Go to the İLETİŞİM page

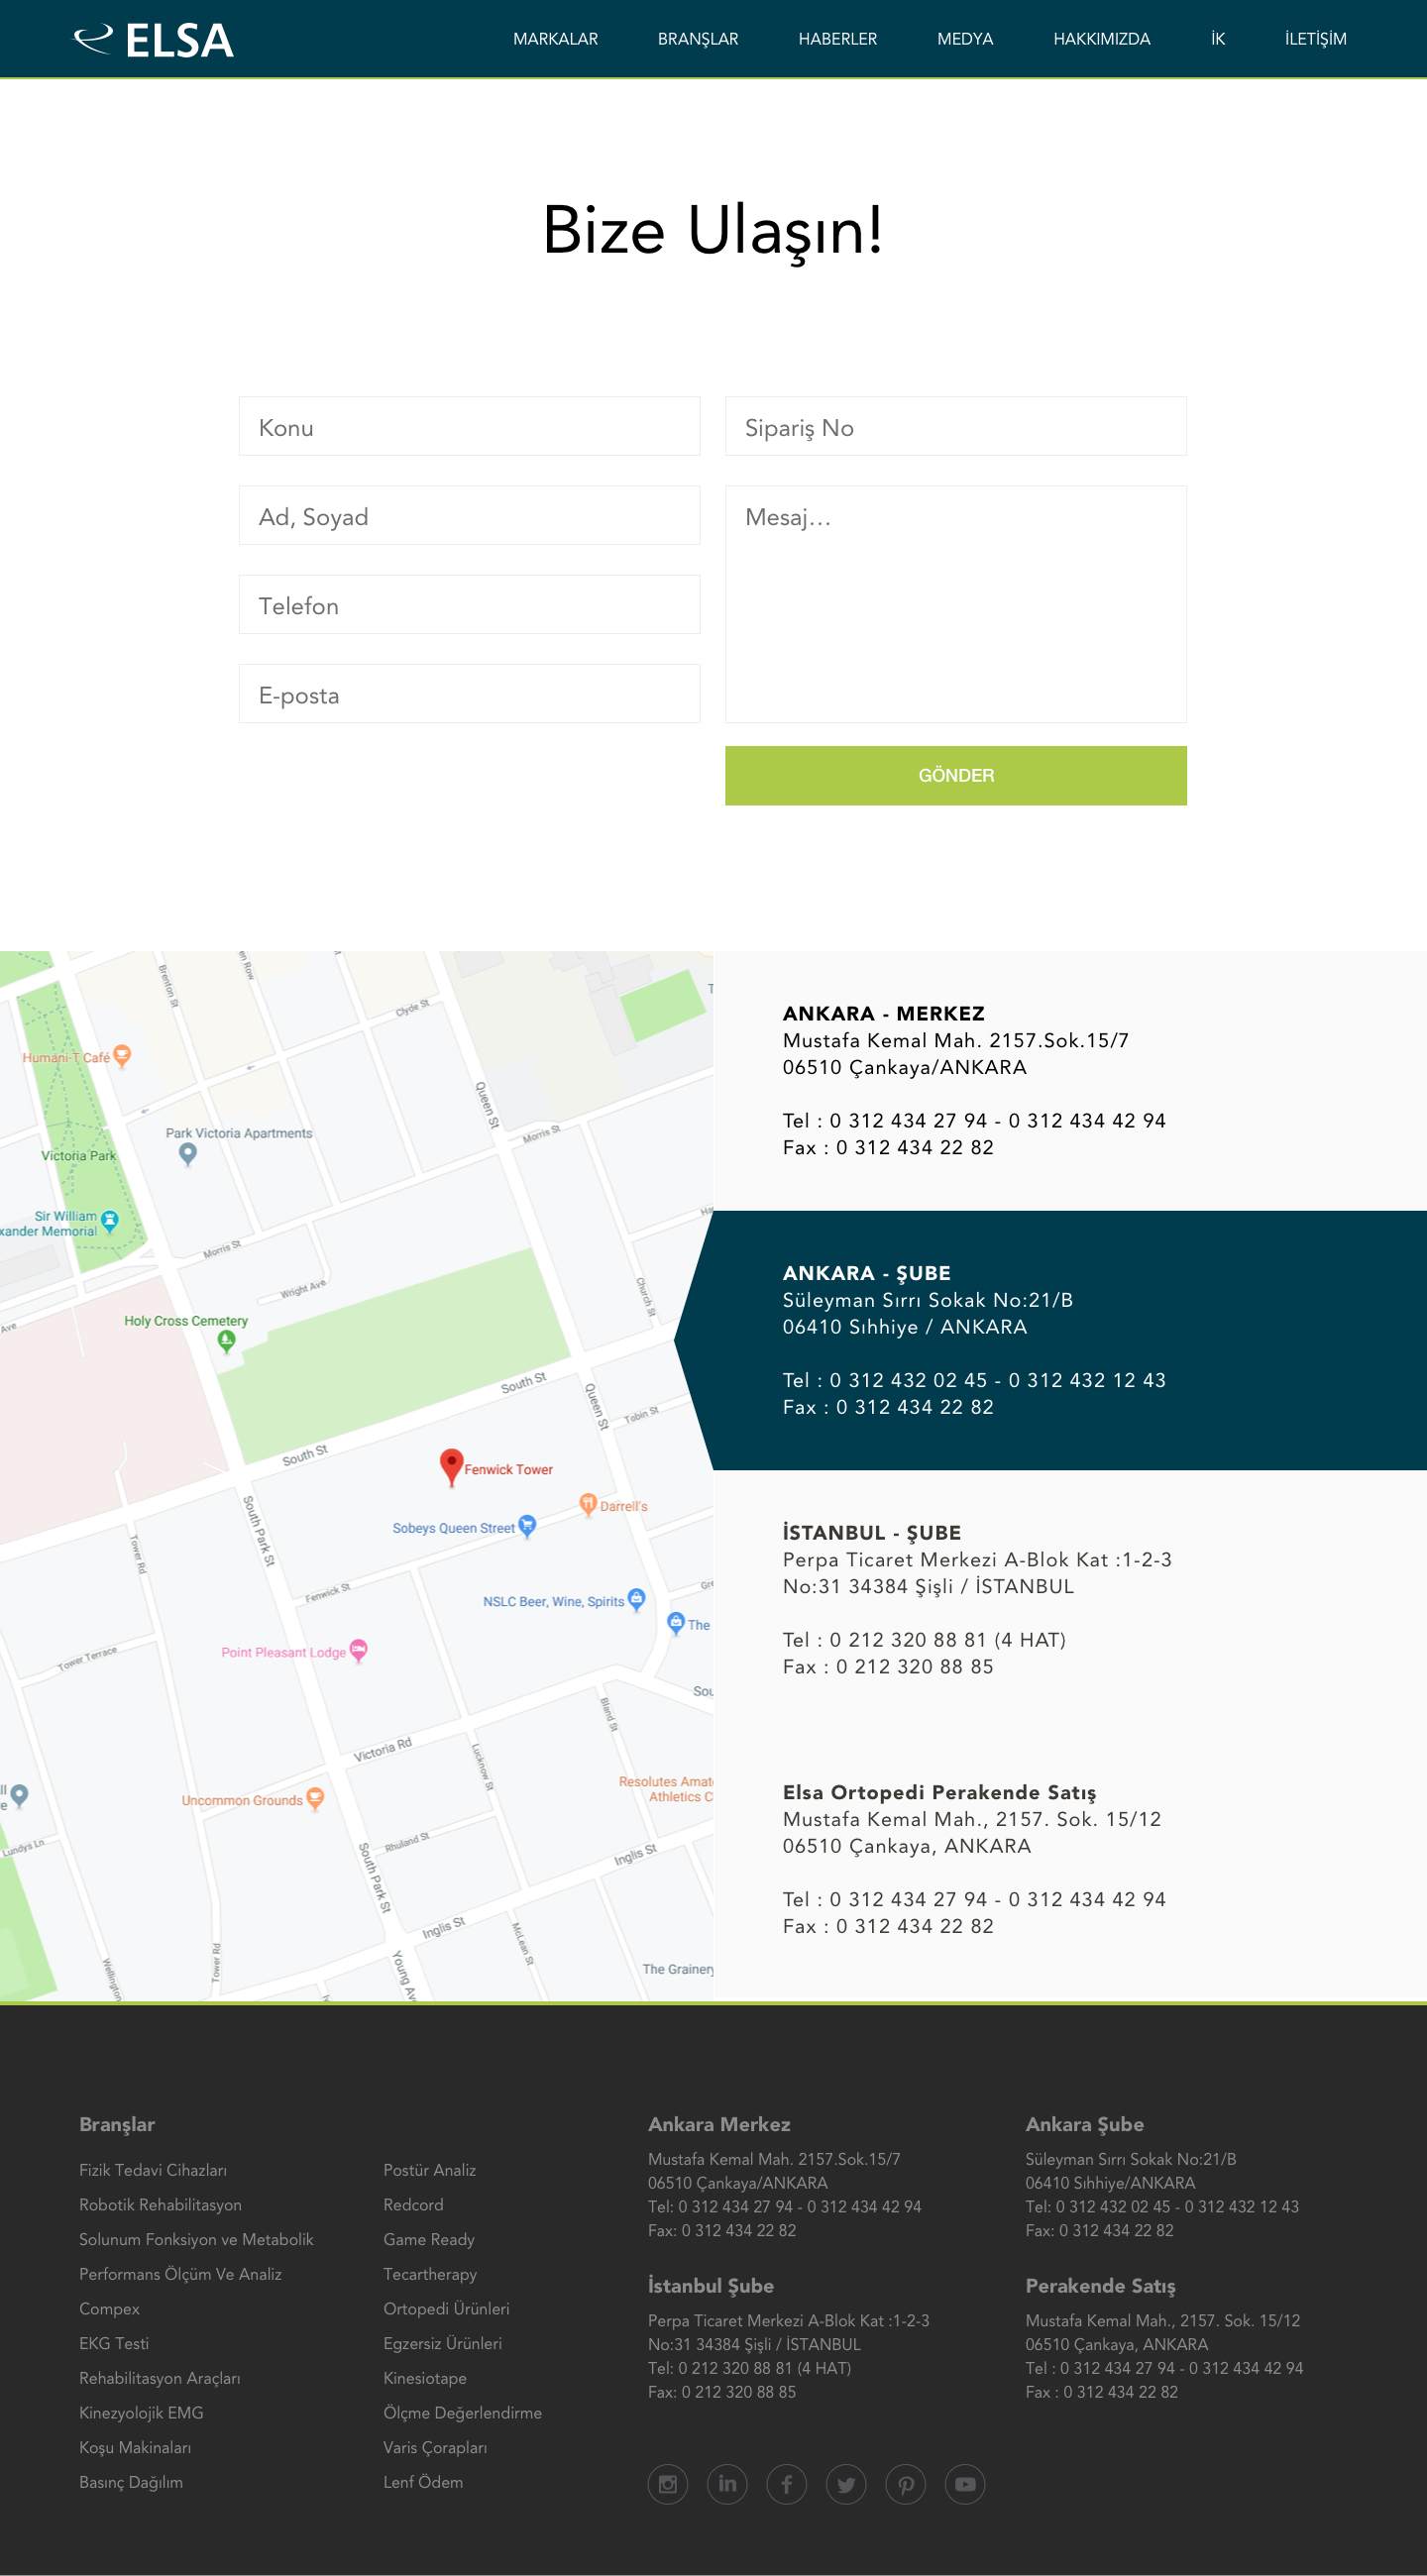point(1315,39)
